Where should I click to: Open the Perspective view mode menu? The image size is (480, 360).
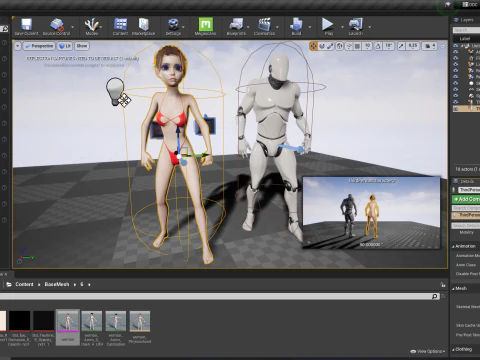pos(39,46)
